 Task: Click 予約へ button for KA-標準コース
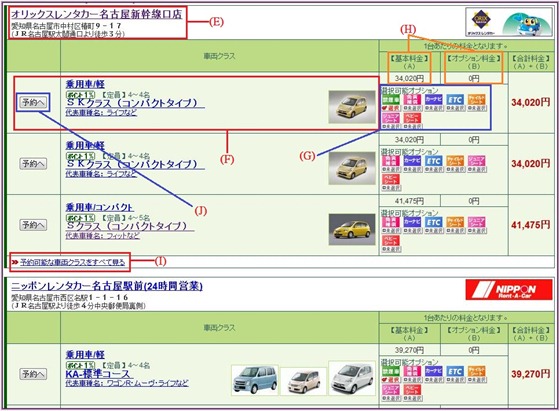[x=33, y=374]
